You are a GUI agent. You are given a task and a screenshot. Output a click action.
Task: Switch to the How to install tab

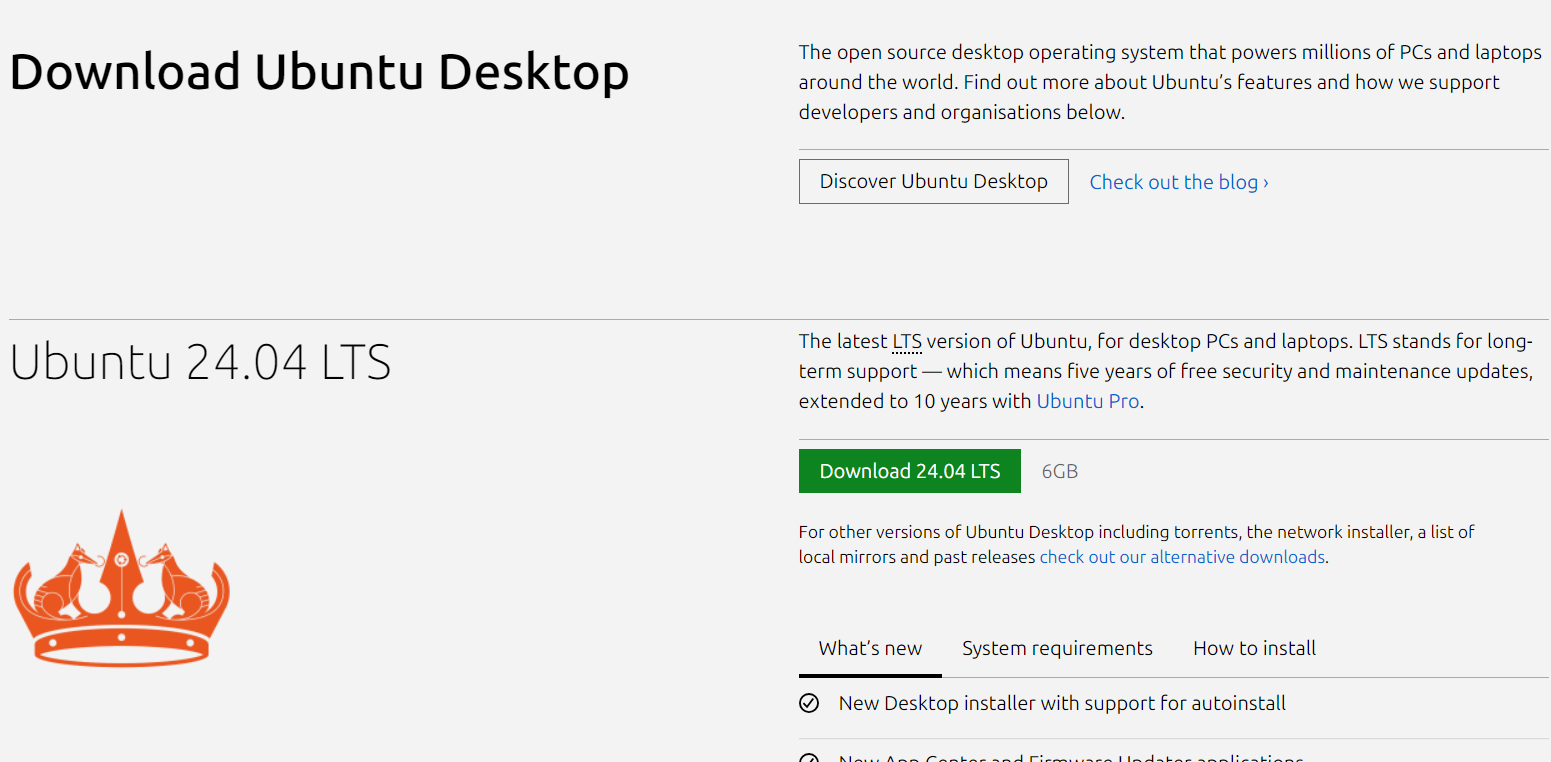[1254, 648]
